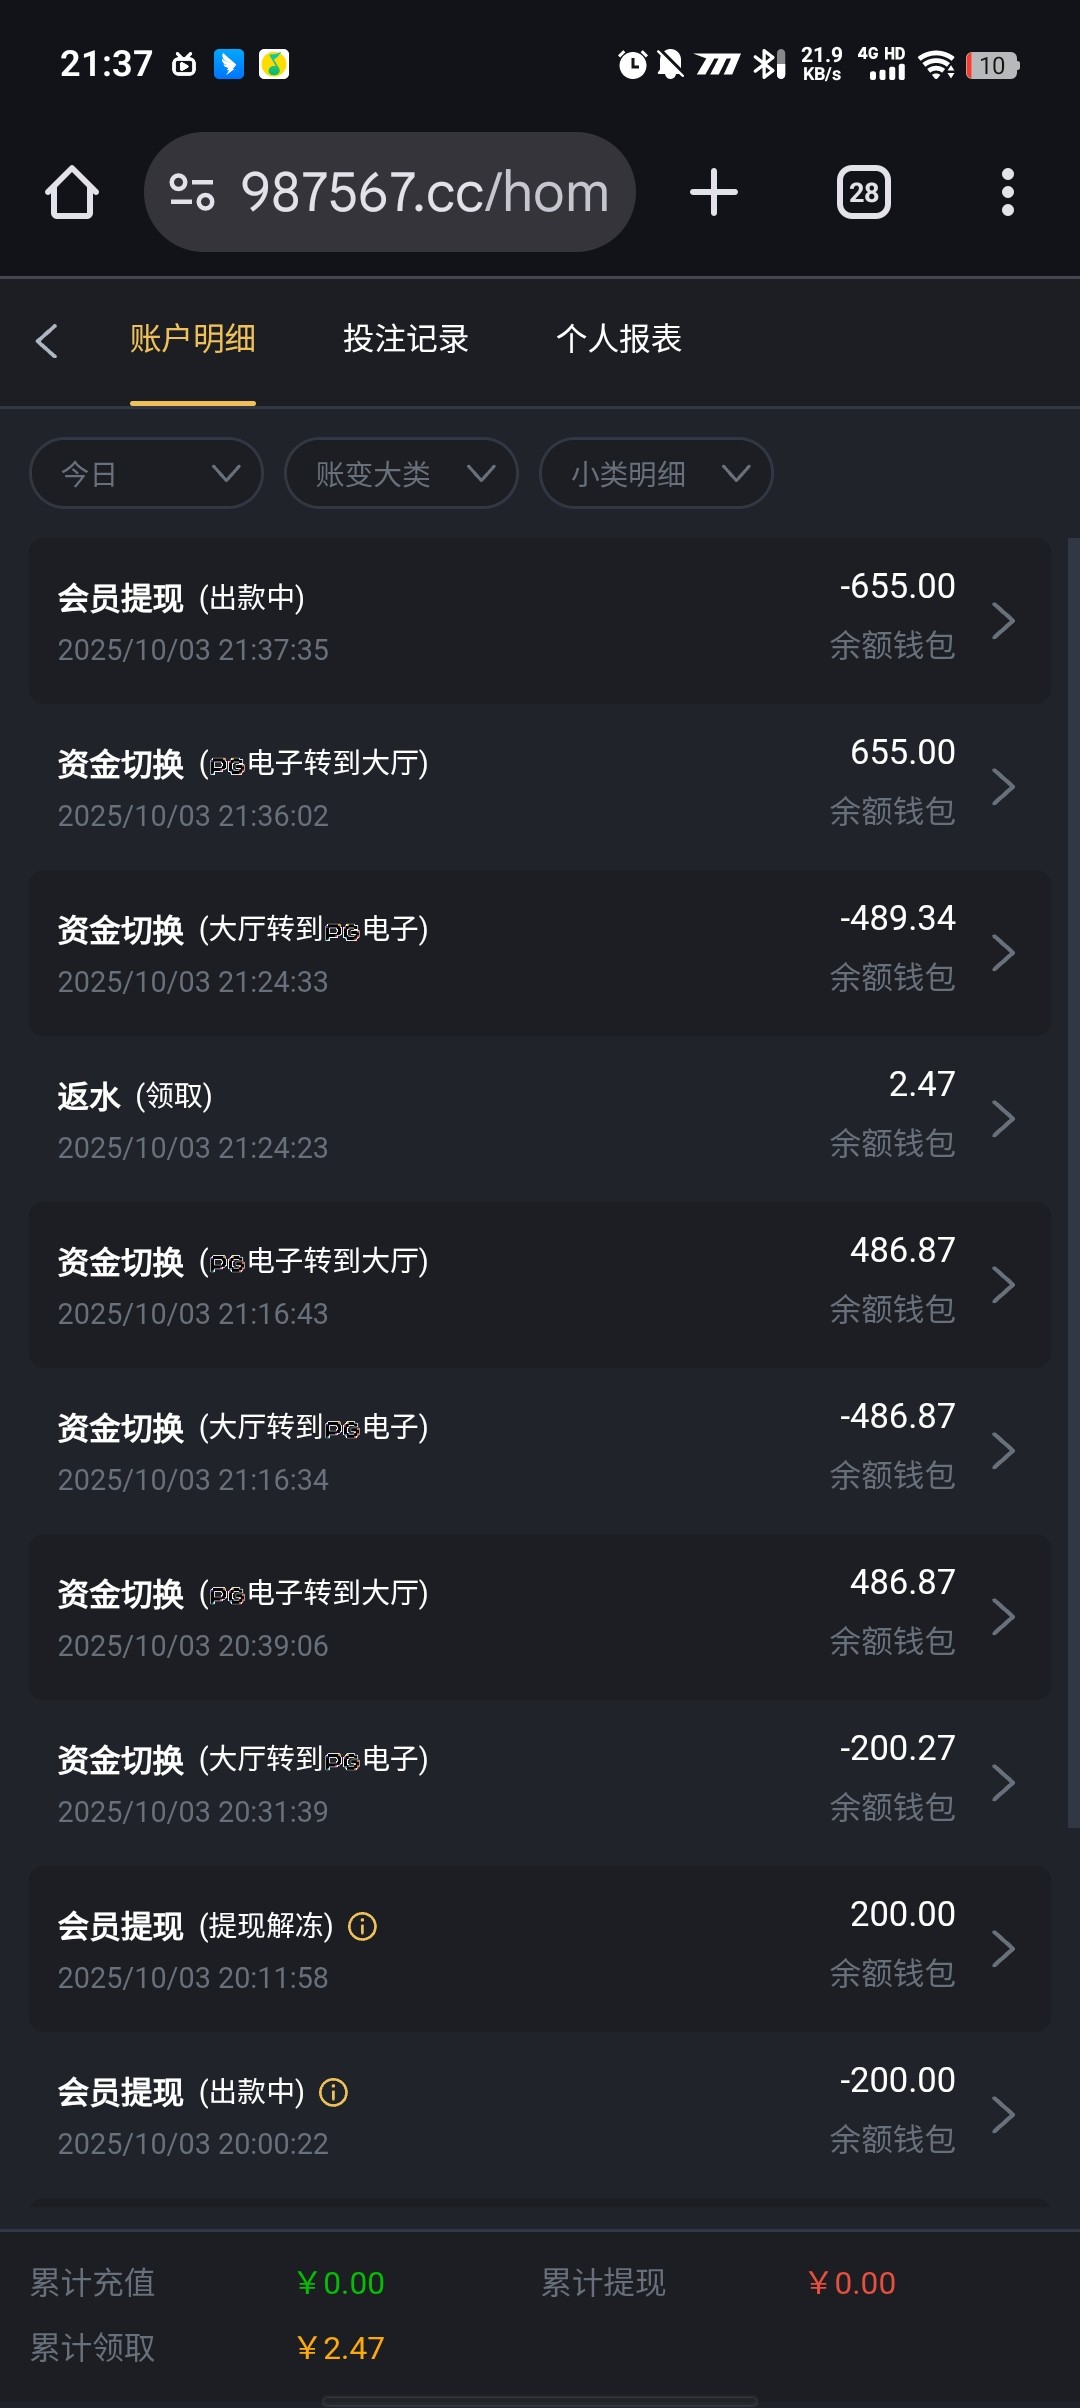
Task: Open the browser three-dot overflow menu
Action: pyautogui.click(x=1007, y=192)
